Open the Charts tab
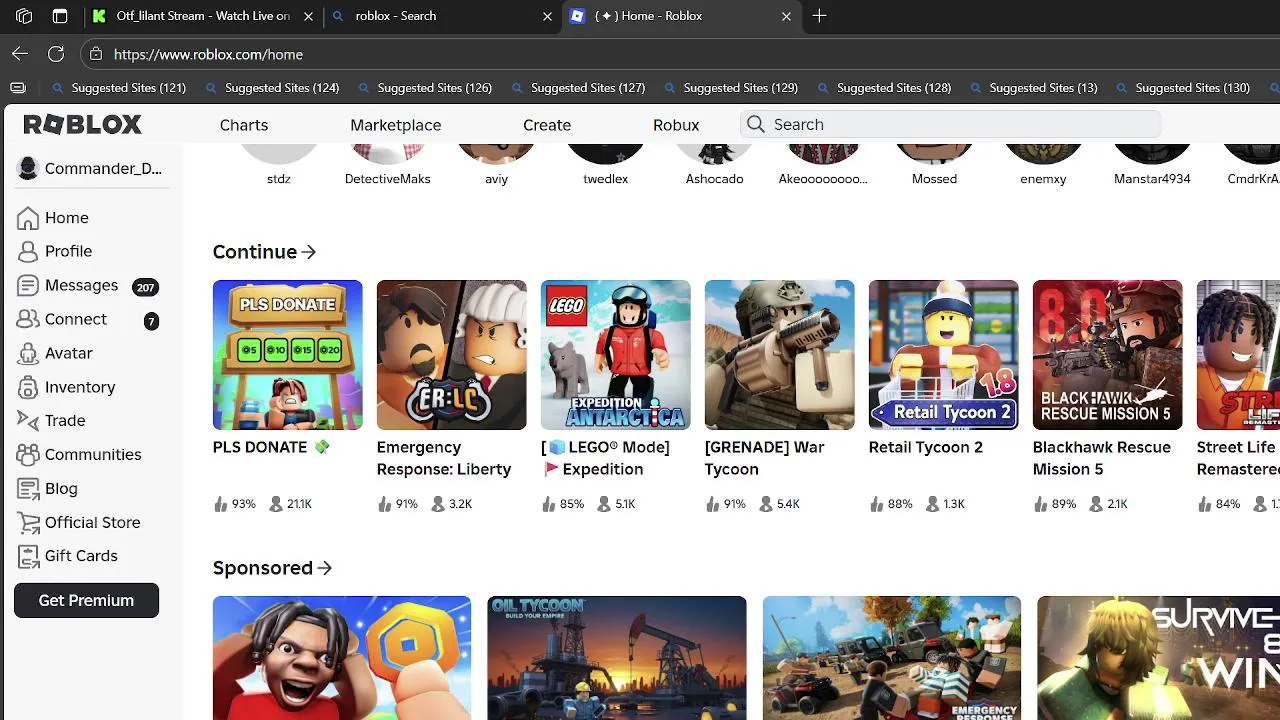The width and height of the screenshot is (1280, 720). [244, 125]
